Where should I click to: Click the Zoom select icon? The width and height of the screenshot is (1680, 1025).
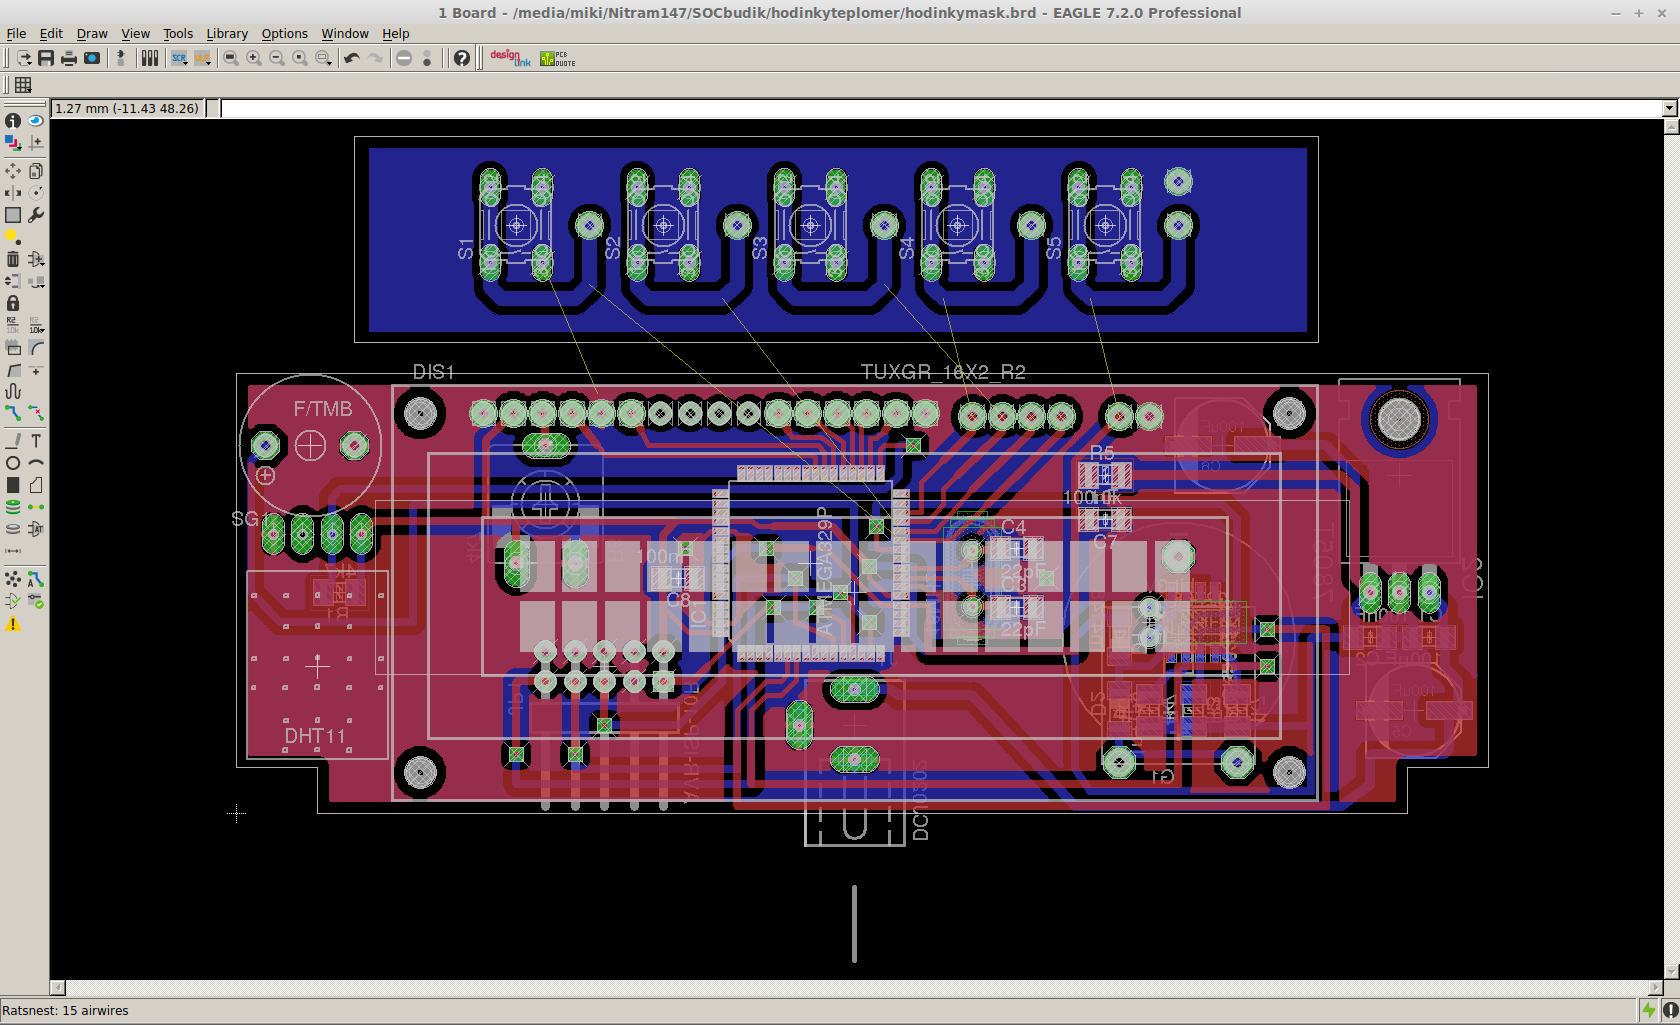tap(323, 58)
